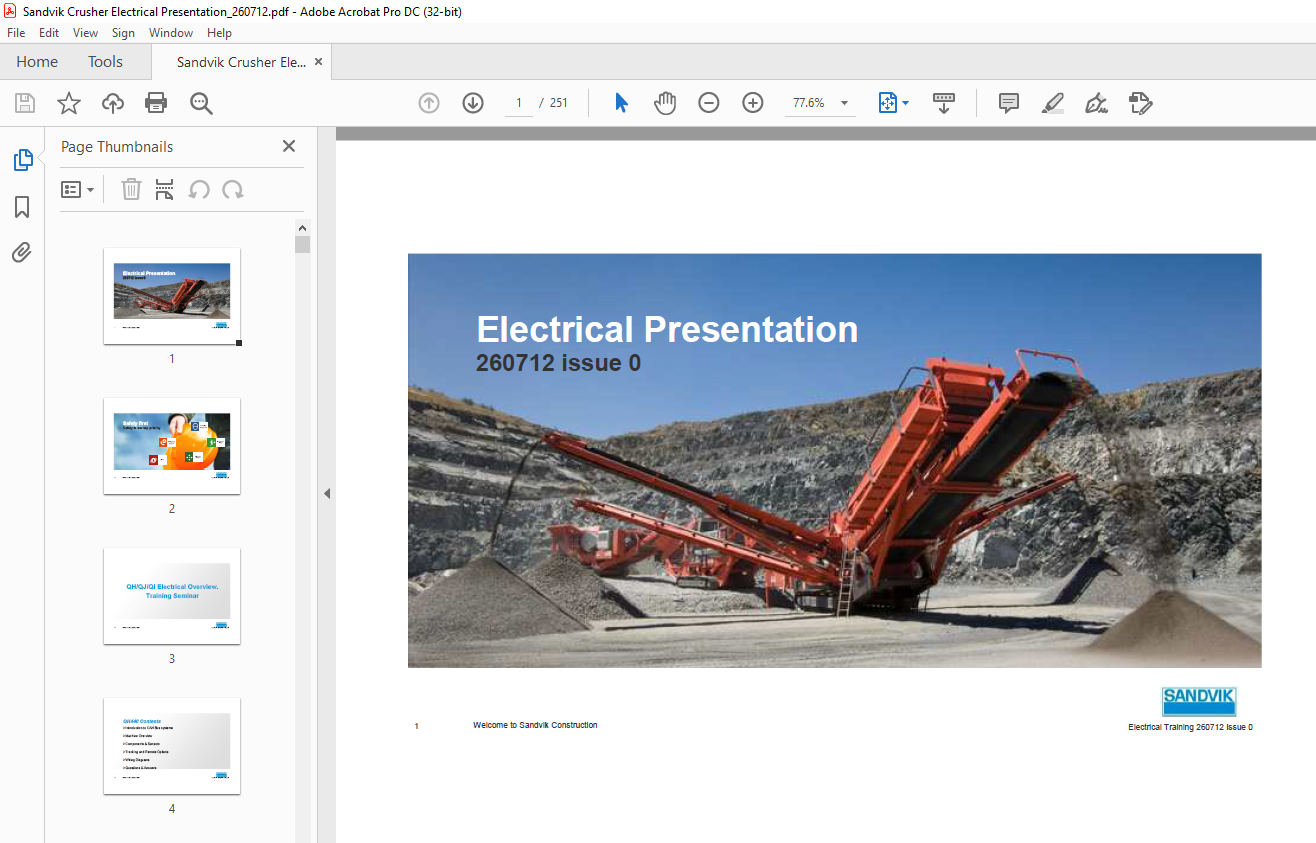Add file to starred favorites
Viewport: 1316px width, 843px height.
[x=69, y=103]
